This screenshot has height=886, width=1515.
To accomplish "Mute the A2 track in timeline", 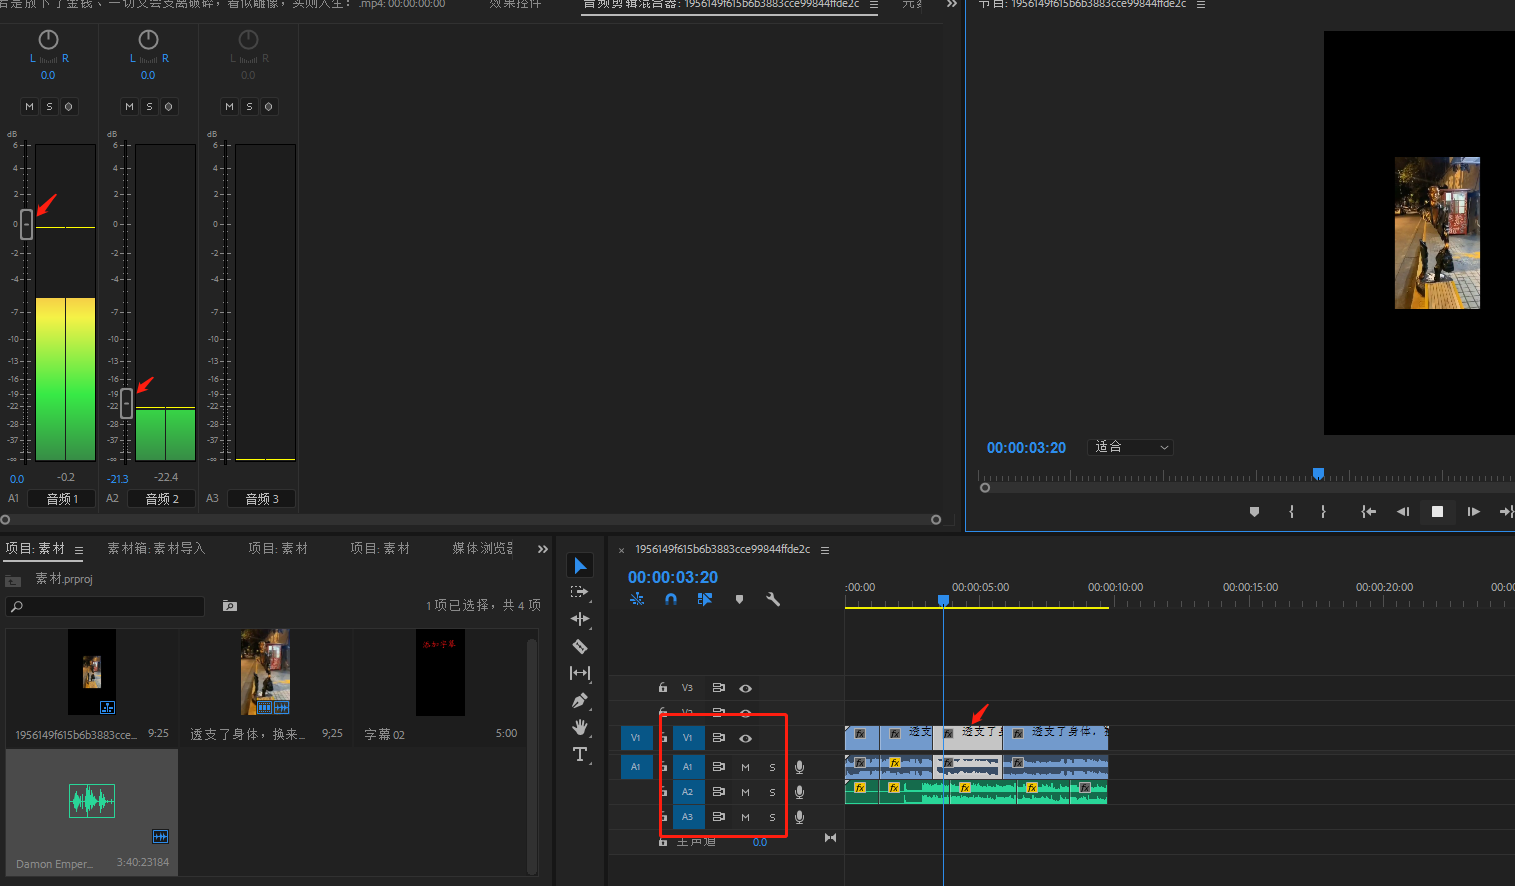I will click(745, 792).
